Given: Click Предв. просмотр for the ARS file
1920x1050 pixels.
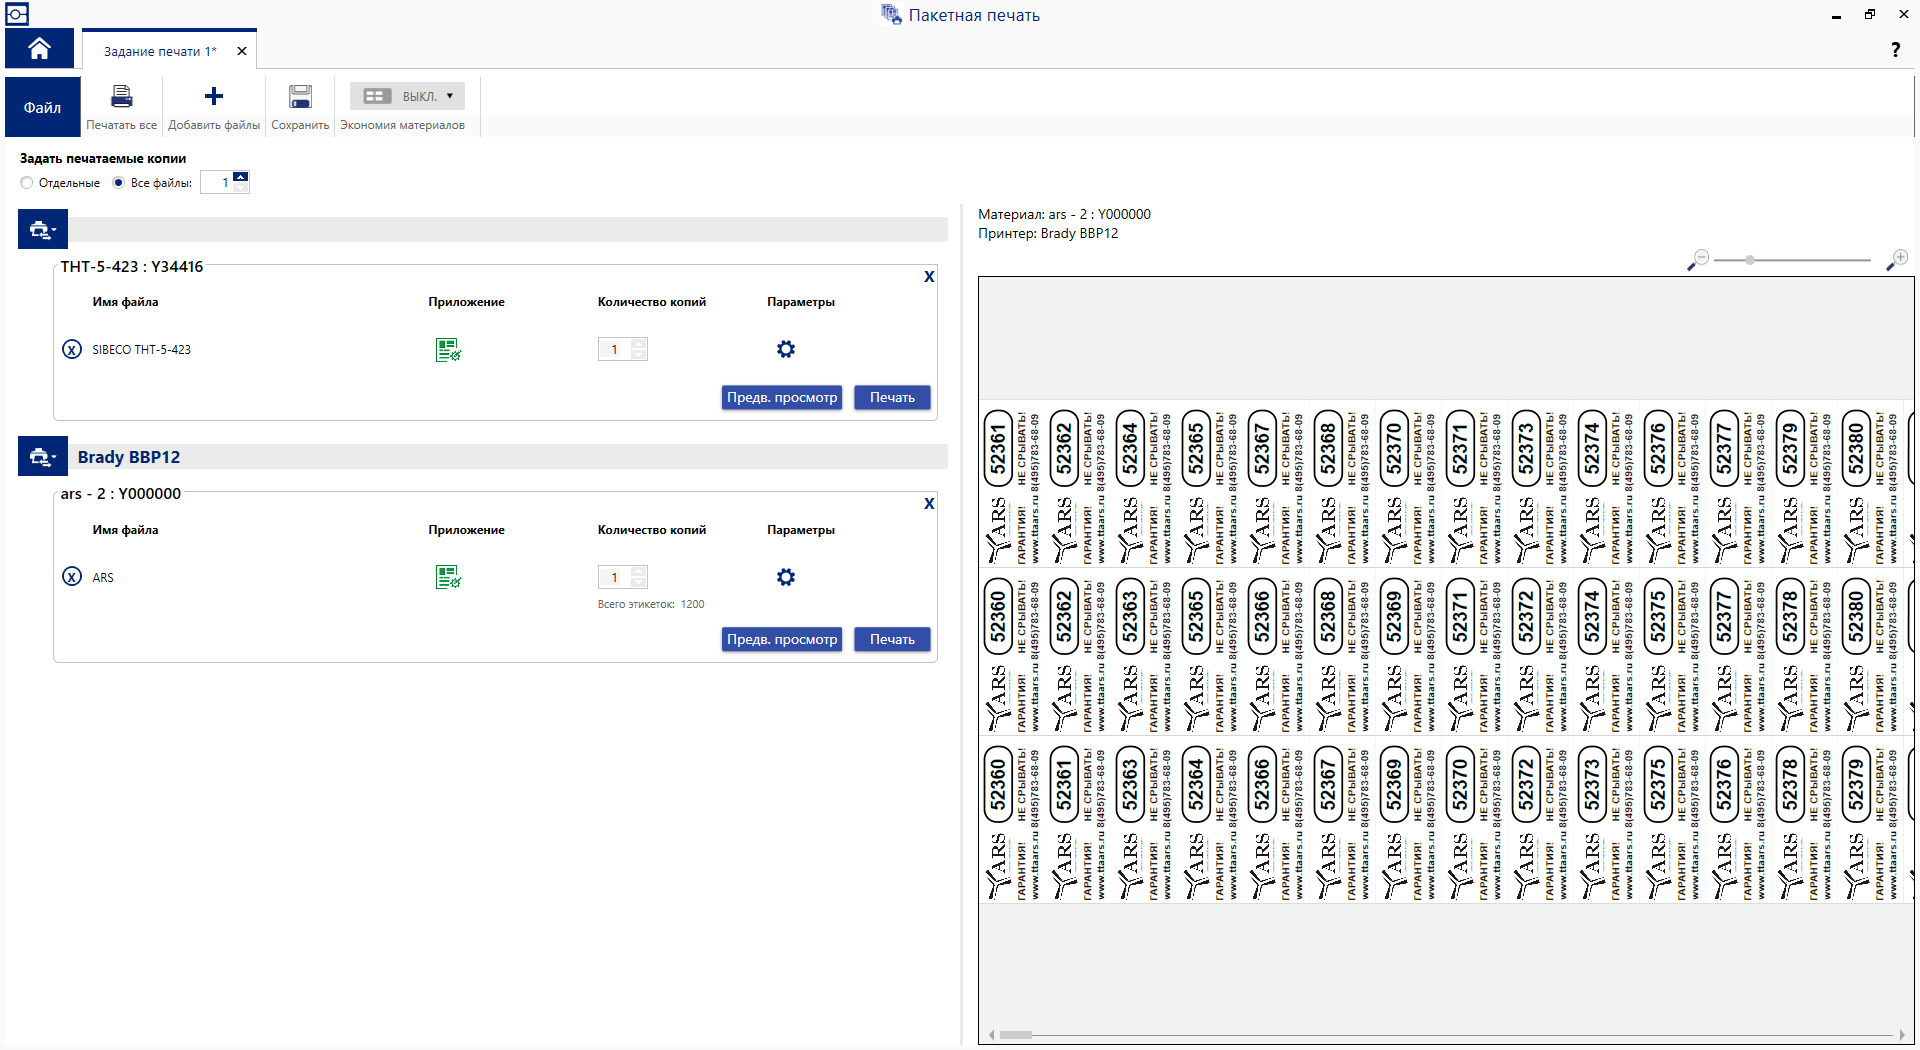Looking at the screenshot, I should [781, 639].
